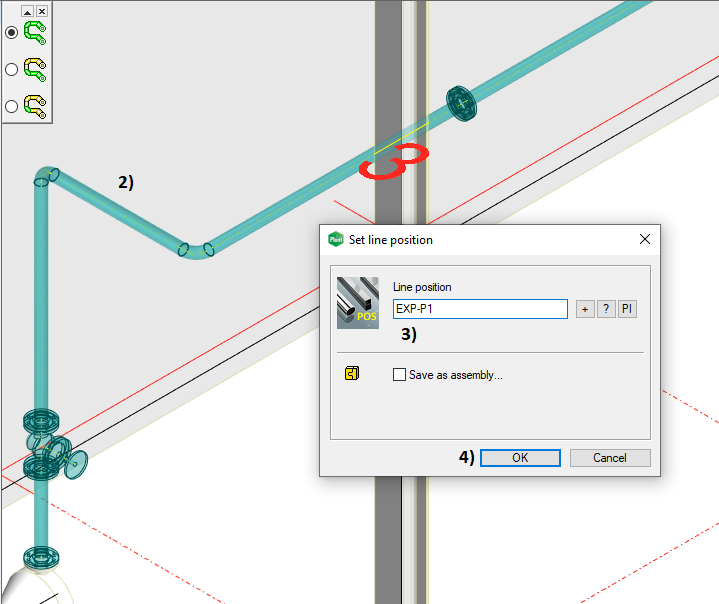The image size is (719, 604).
Task: Select the valve assembly on the vertical pipe
Action: [x=54, y=446]
